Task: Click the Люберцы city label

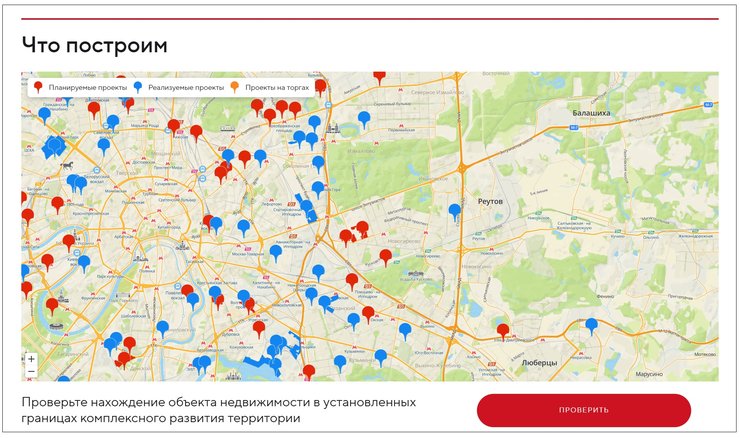Action: coord(539,363)
